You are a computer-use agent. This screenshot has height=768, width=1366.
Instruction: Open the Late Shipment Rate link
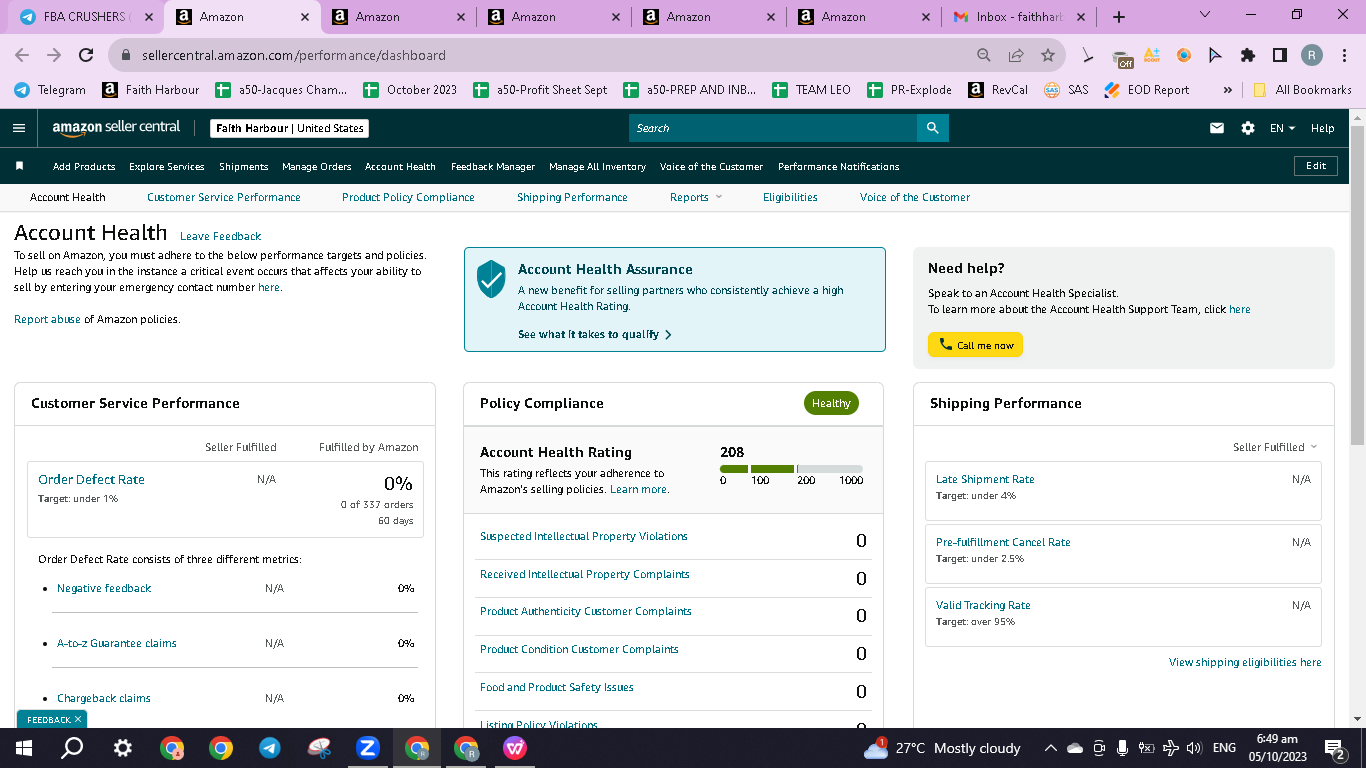[x=985, y=479]
